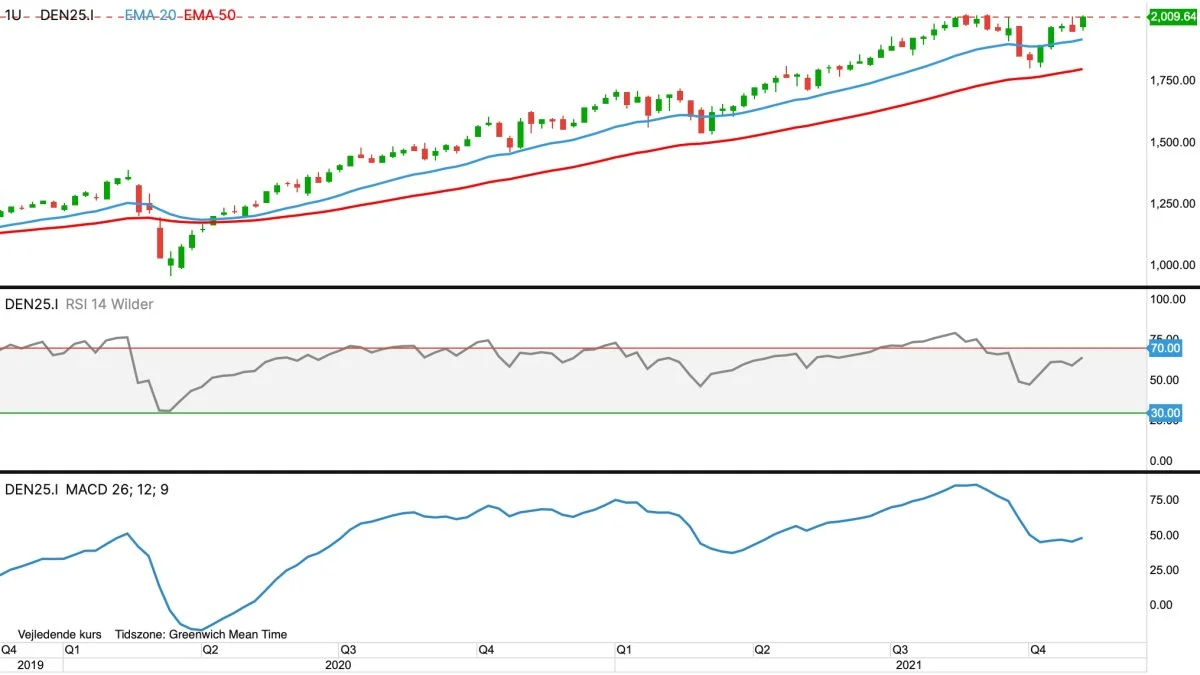Click the 1,000.00 price axis label

[x=1174, y=265]
